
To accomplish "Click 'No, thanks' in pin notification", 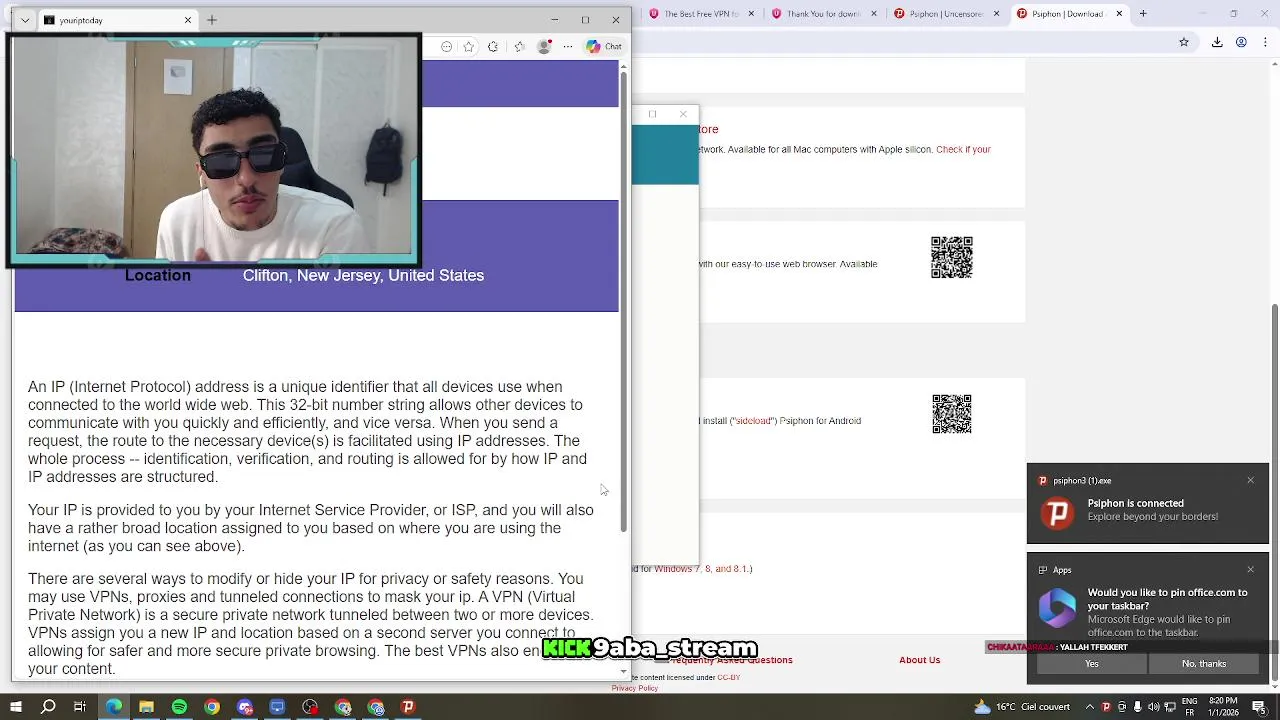I will tap(1204, 664).
